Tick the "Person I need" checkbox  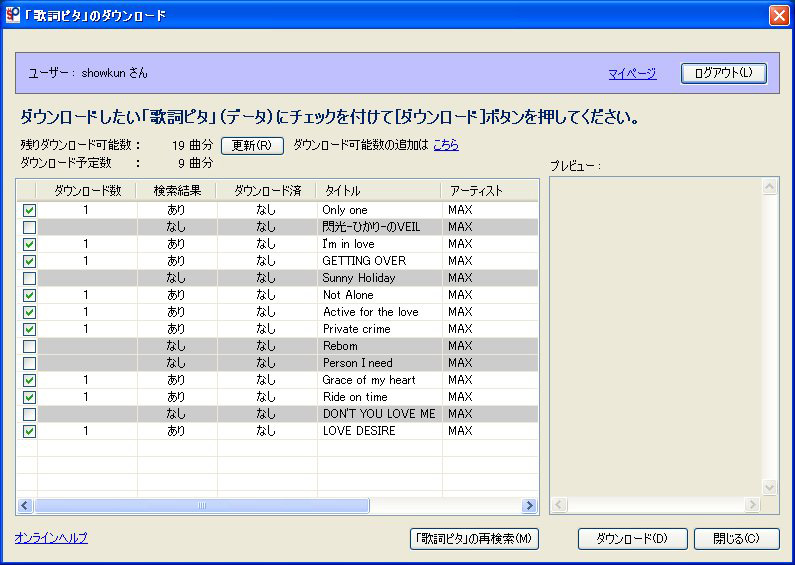(x=29, y=363)
